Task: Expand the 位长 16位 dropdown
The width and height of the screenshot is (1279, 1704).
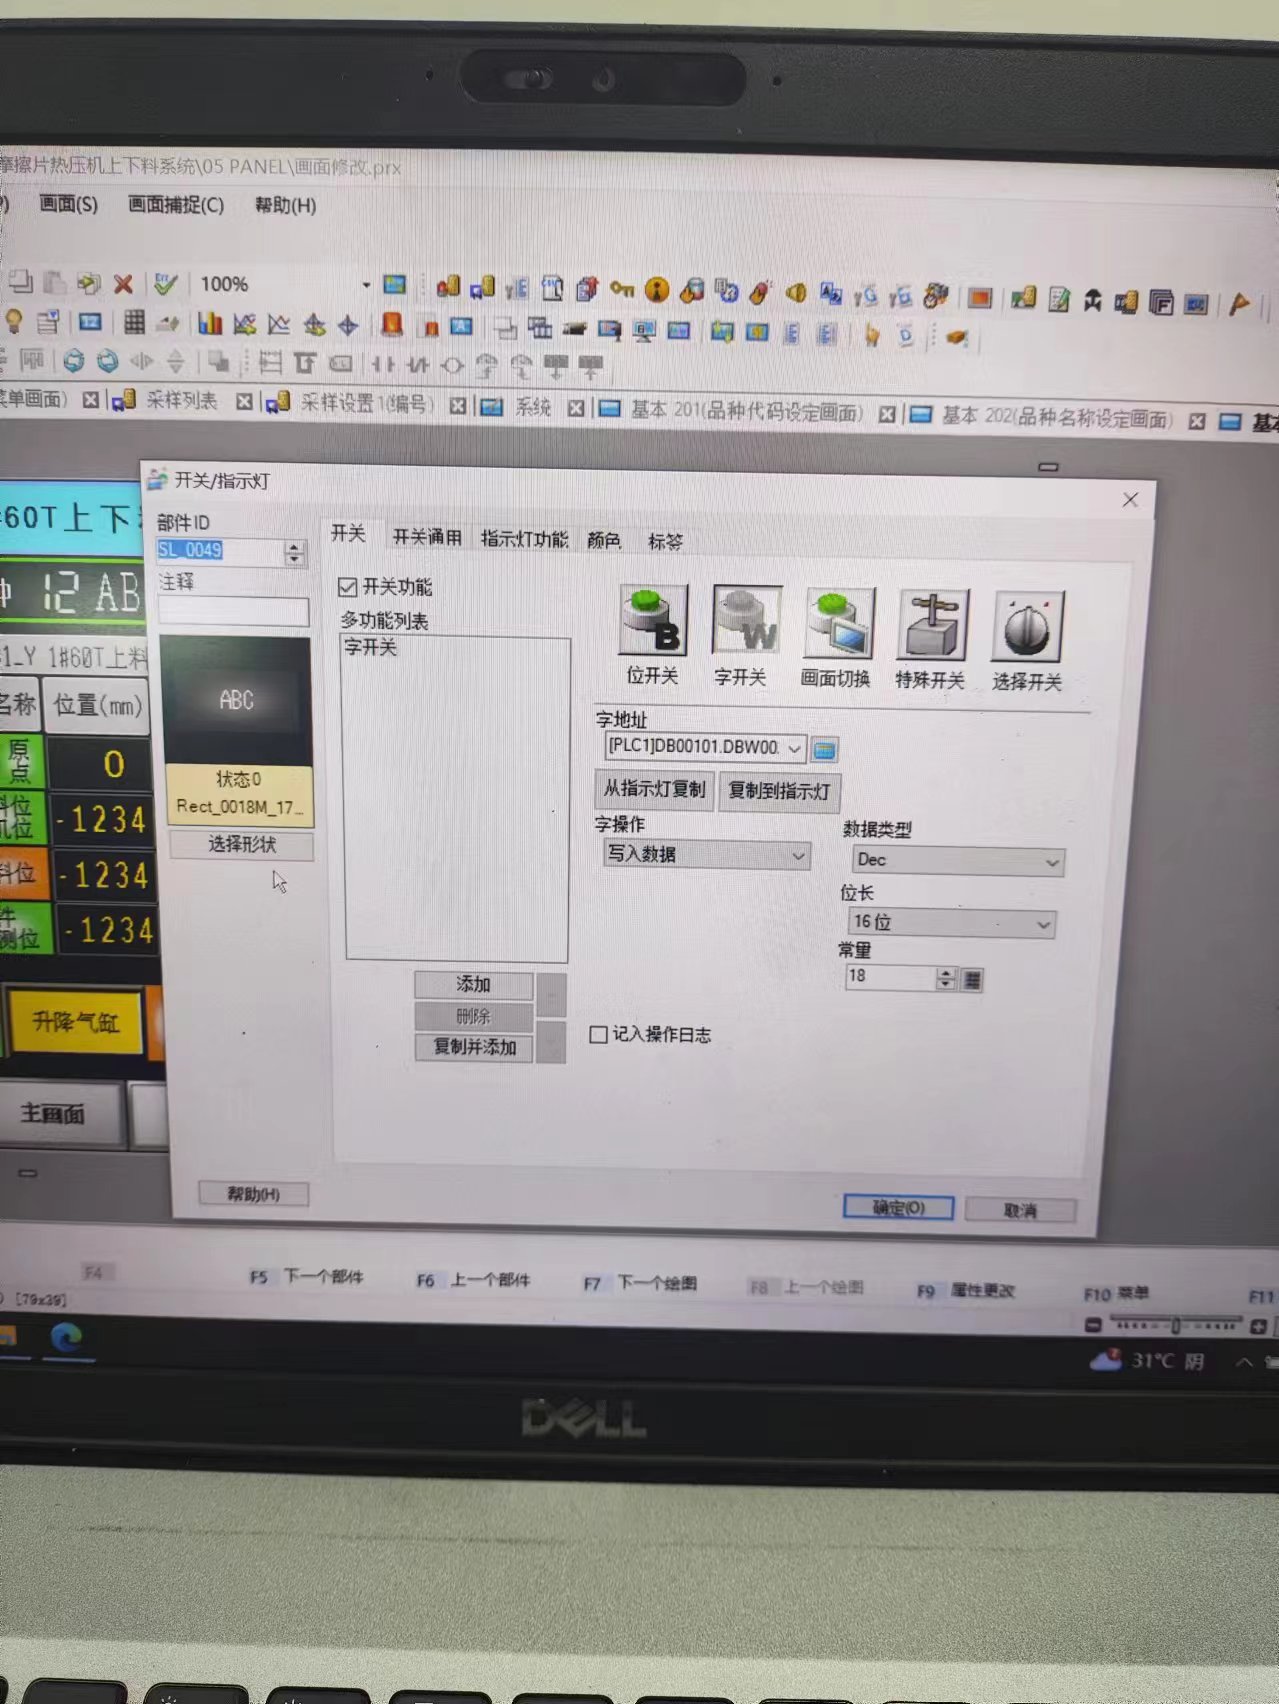Action: pos(1043,925)
